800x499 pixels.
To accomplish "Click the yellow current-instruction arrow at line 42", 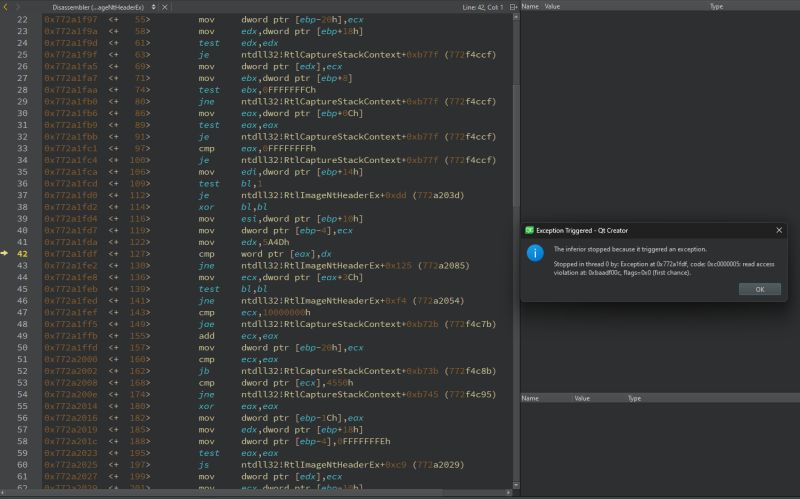I will pyautogui.click(x=5, y=253).
